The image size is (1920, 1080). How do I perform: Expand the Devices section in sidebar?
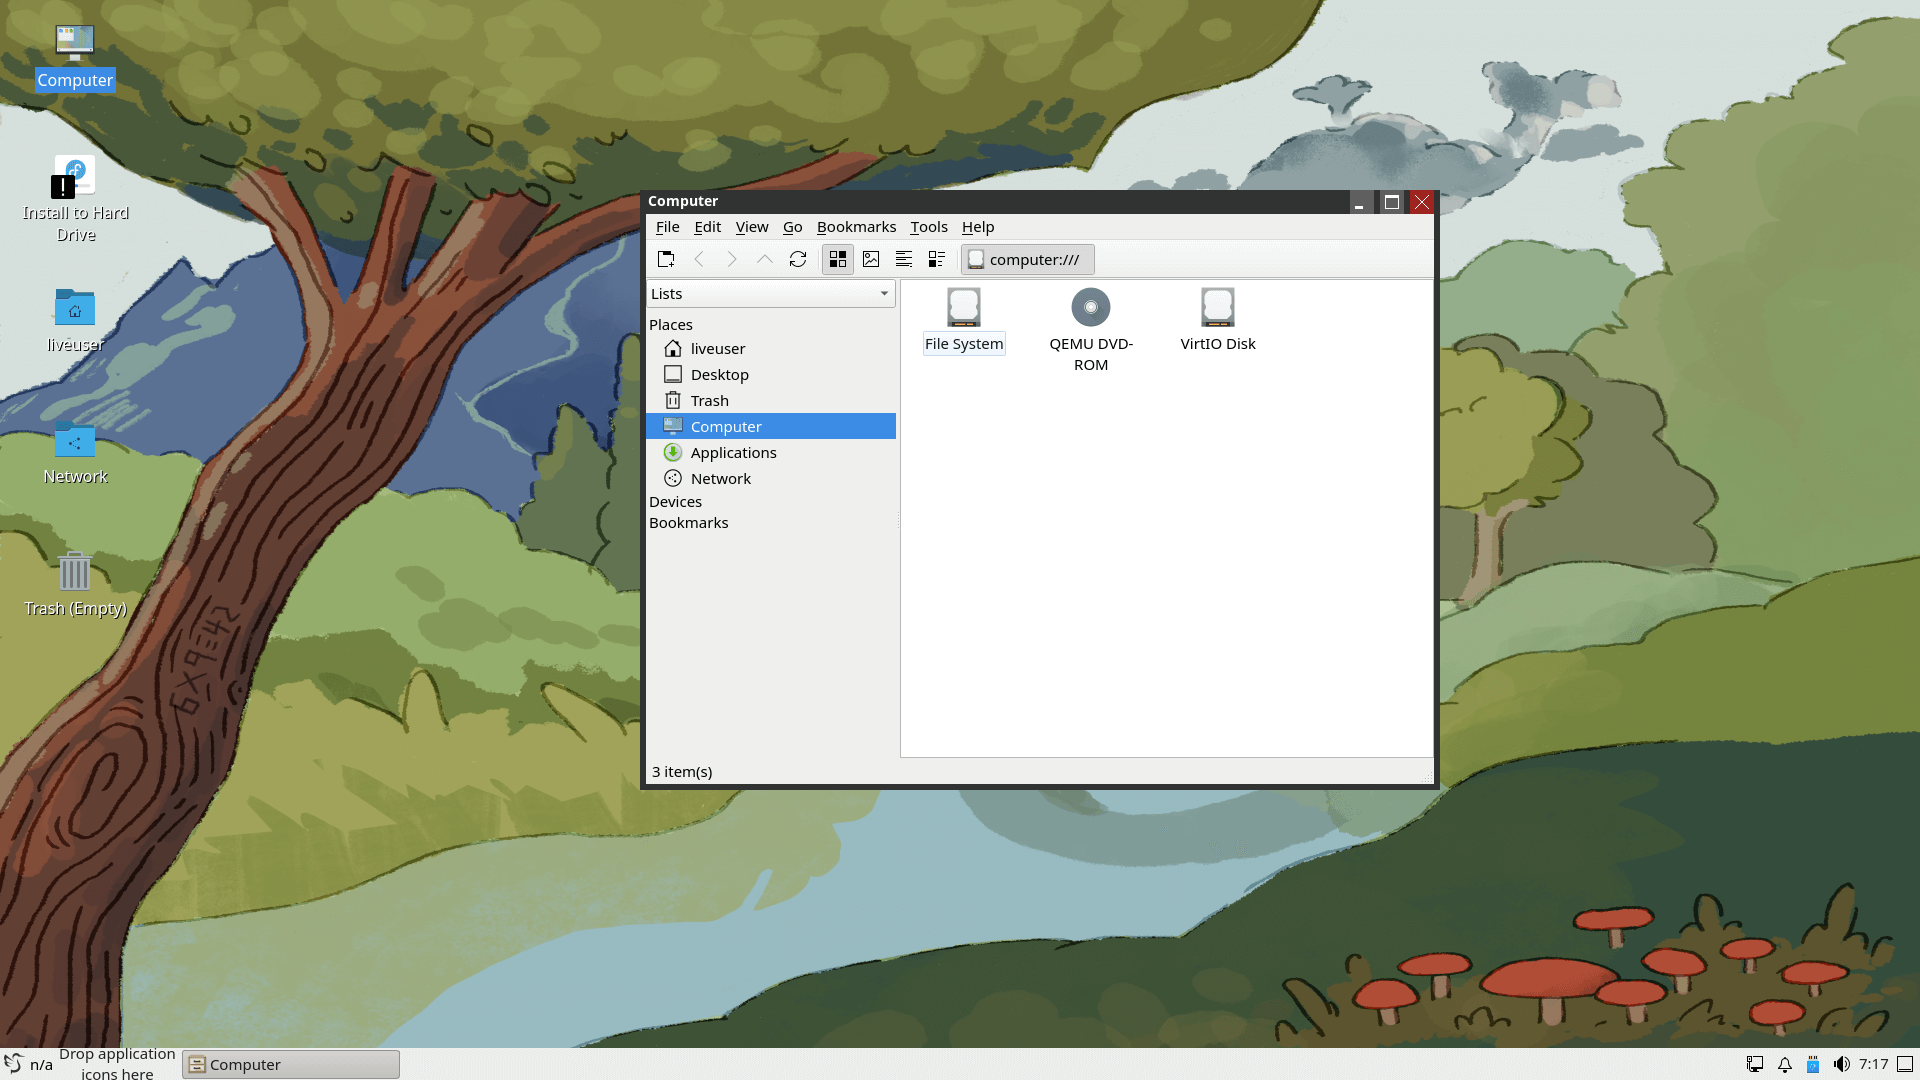(x=676, y=502)
